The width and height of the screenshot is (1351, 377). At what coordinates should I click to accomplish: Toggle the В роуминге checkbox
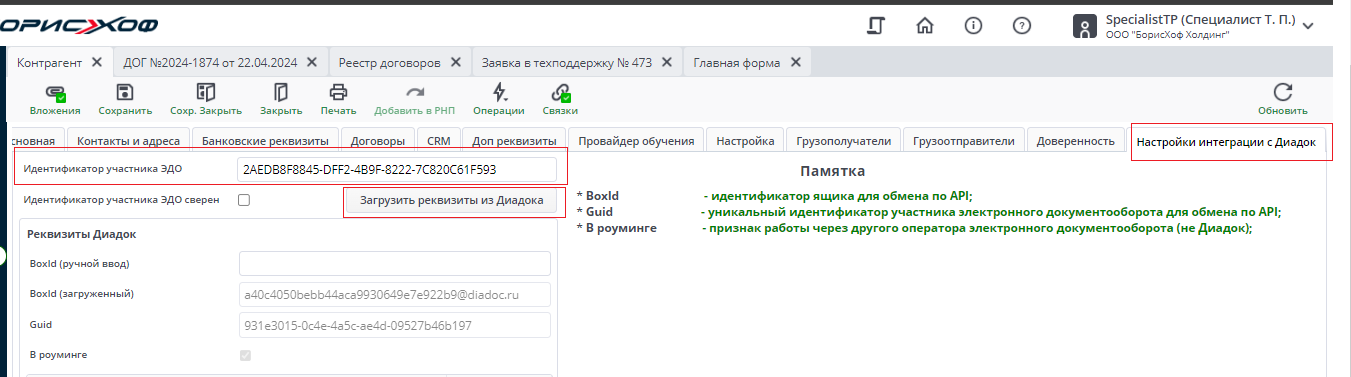coord(245,355)
